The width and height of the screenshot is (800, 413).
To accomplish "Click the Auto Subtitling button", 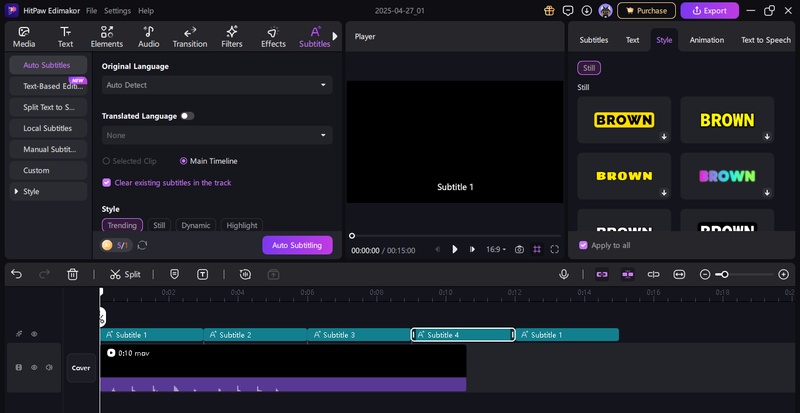I will (x=297, y=245).
